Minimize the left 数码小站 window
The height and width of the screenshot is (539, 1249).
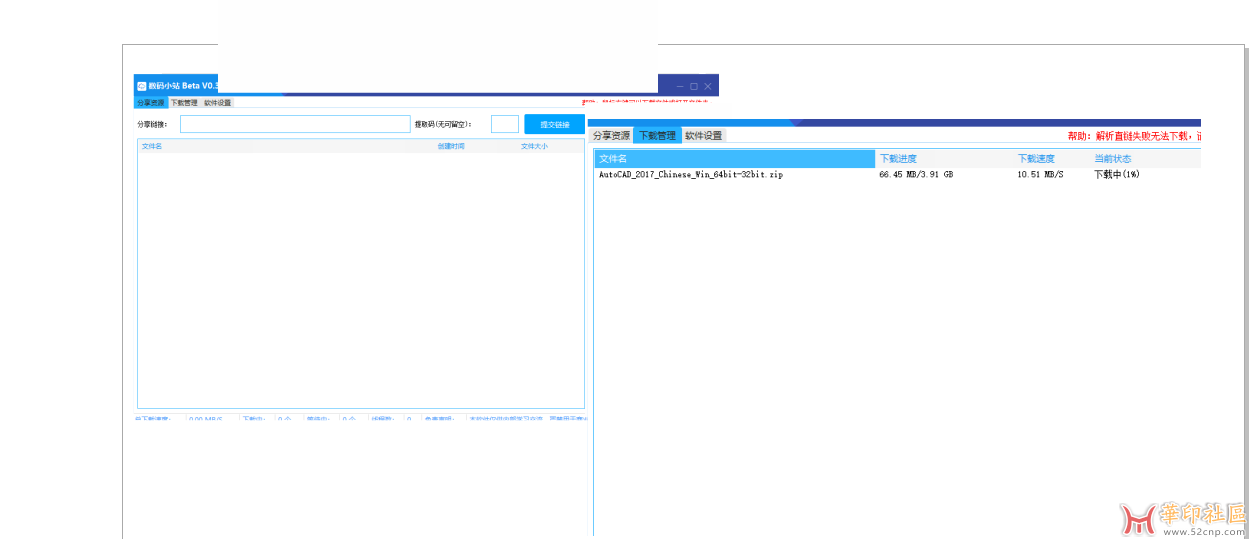(x=679, y=86)
